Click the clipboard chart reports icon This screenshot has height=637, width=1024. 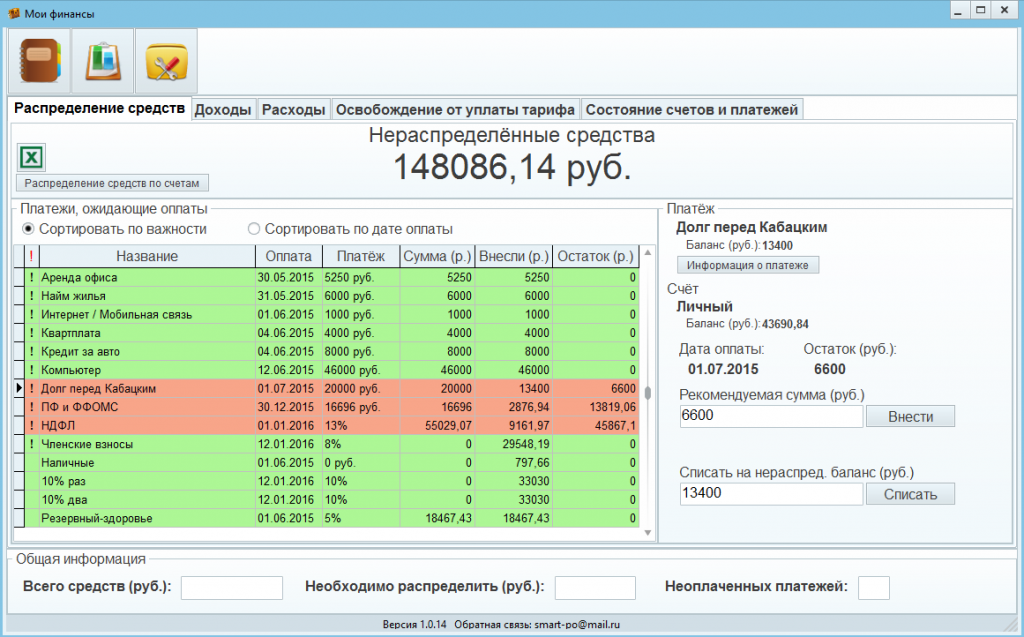tap(103, 61)
